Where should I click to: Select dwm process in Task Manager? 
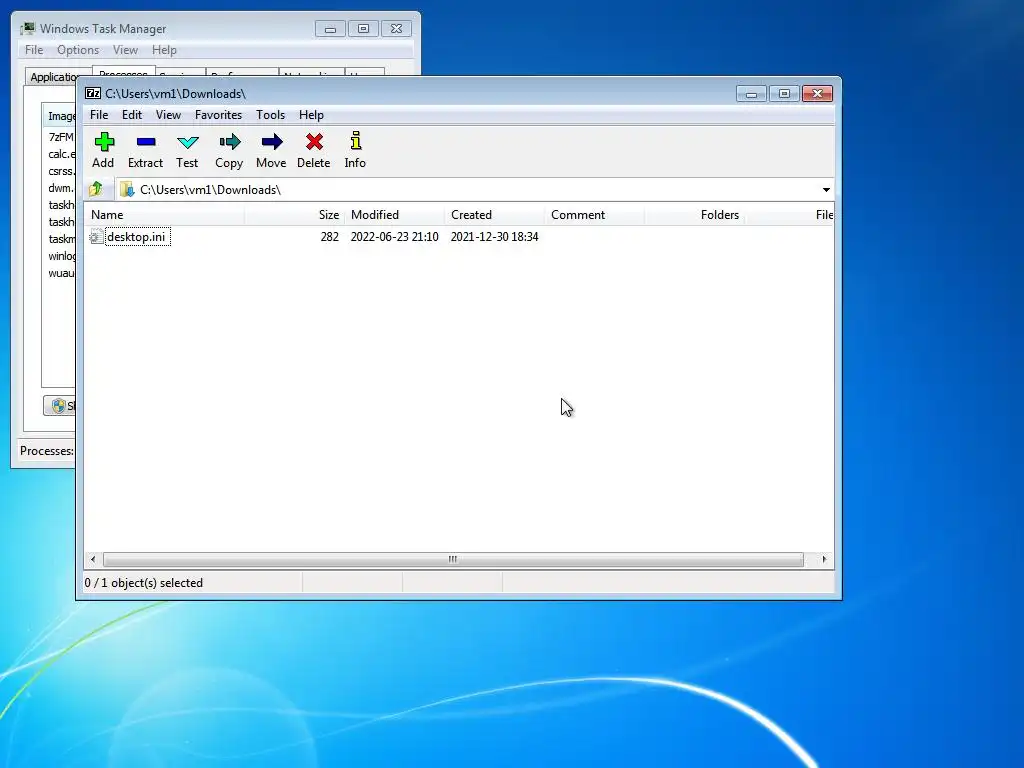click(61, 188)
